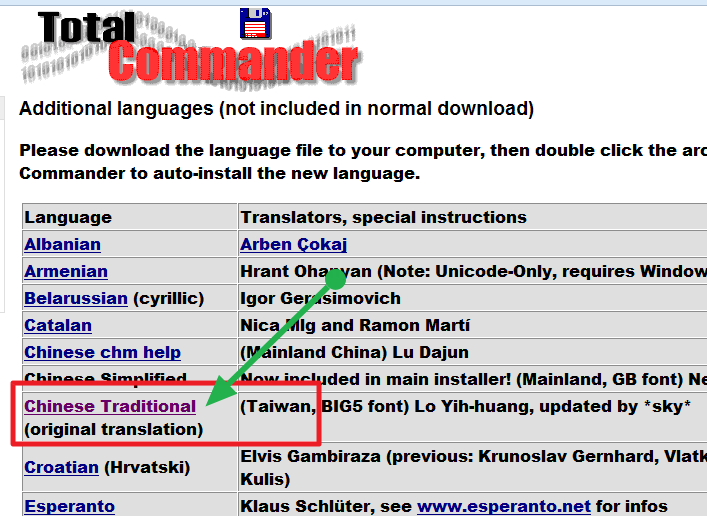Open the Chinese chm help link

click(x=102, y=352)
